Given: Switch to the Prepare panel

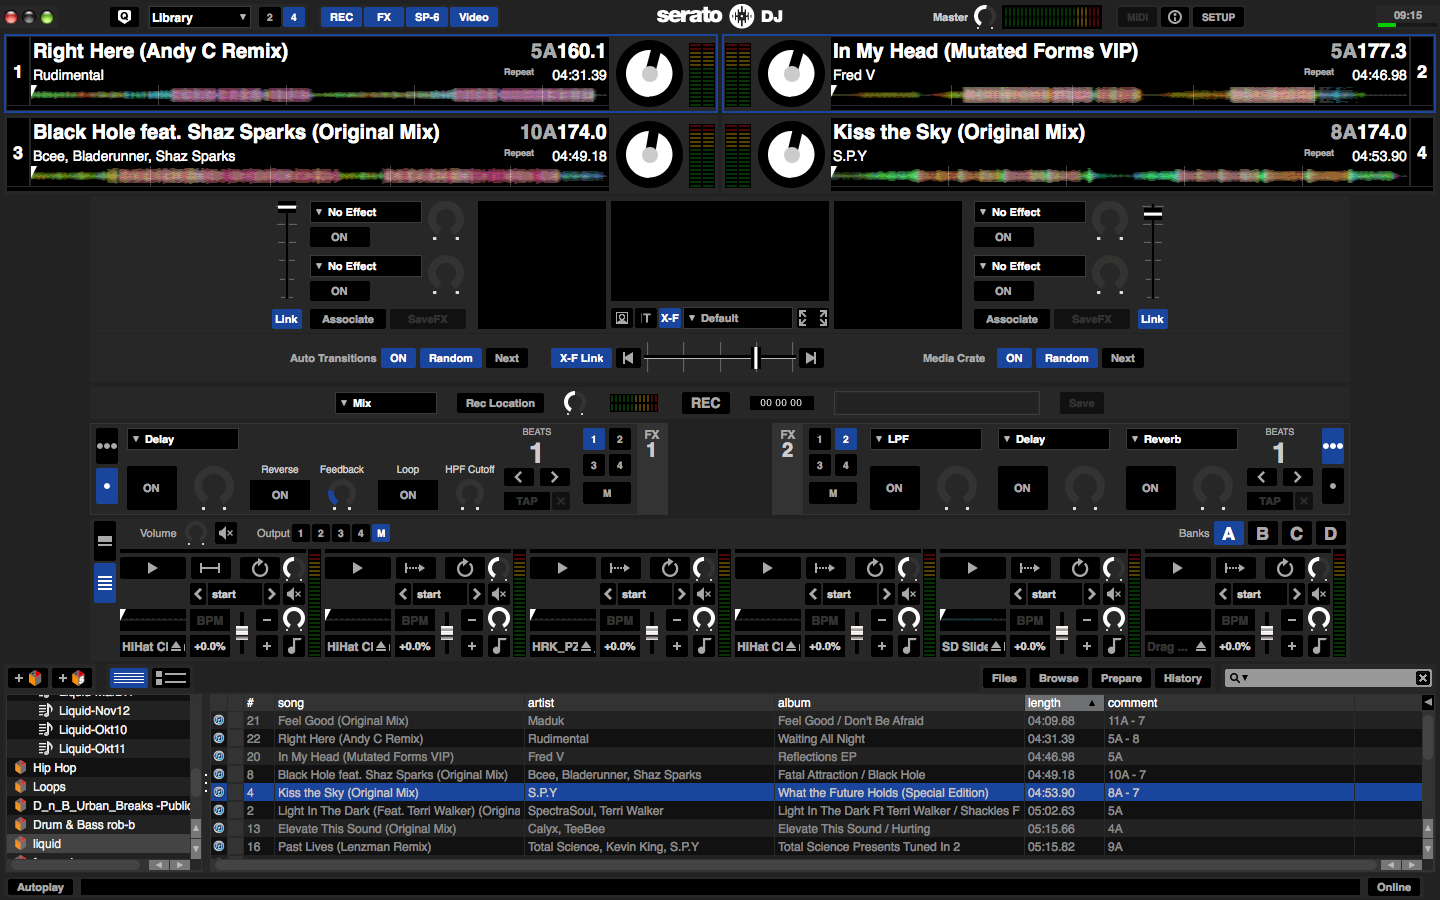Looking at the screenshot, I should 1121,678.
